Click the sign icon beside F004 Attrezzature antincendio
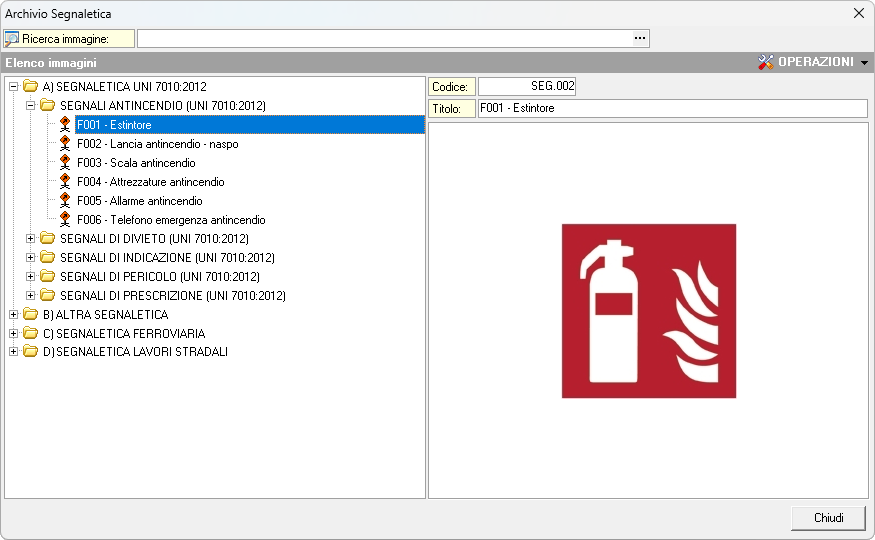The width and height of the screenshot is (875, 540). pyautogui.click(x=65, y=182)
